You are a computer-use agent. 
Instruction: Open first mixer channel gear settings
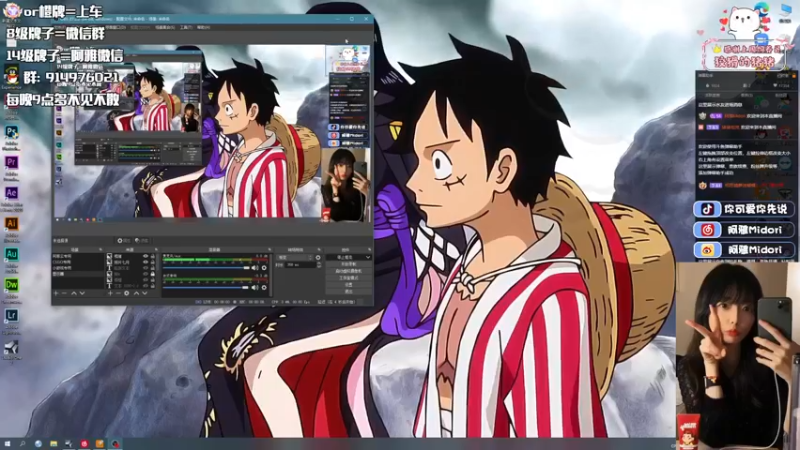pos(264,268)
